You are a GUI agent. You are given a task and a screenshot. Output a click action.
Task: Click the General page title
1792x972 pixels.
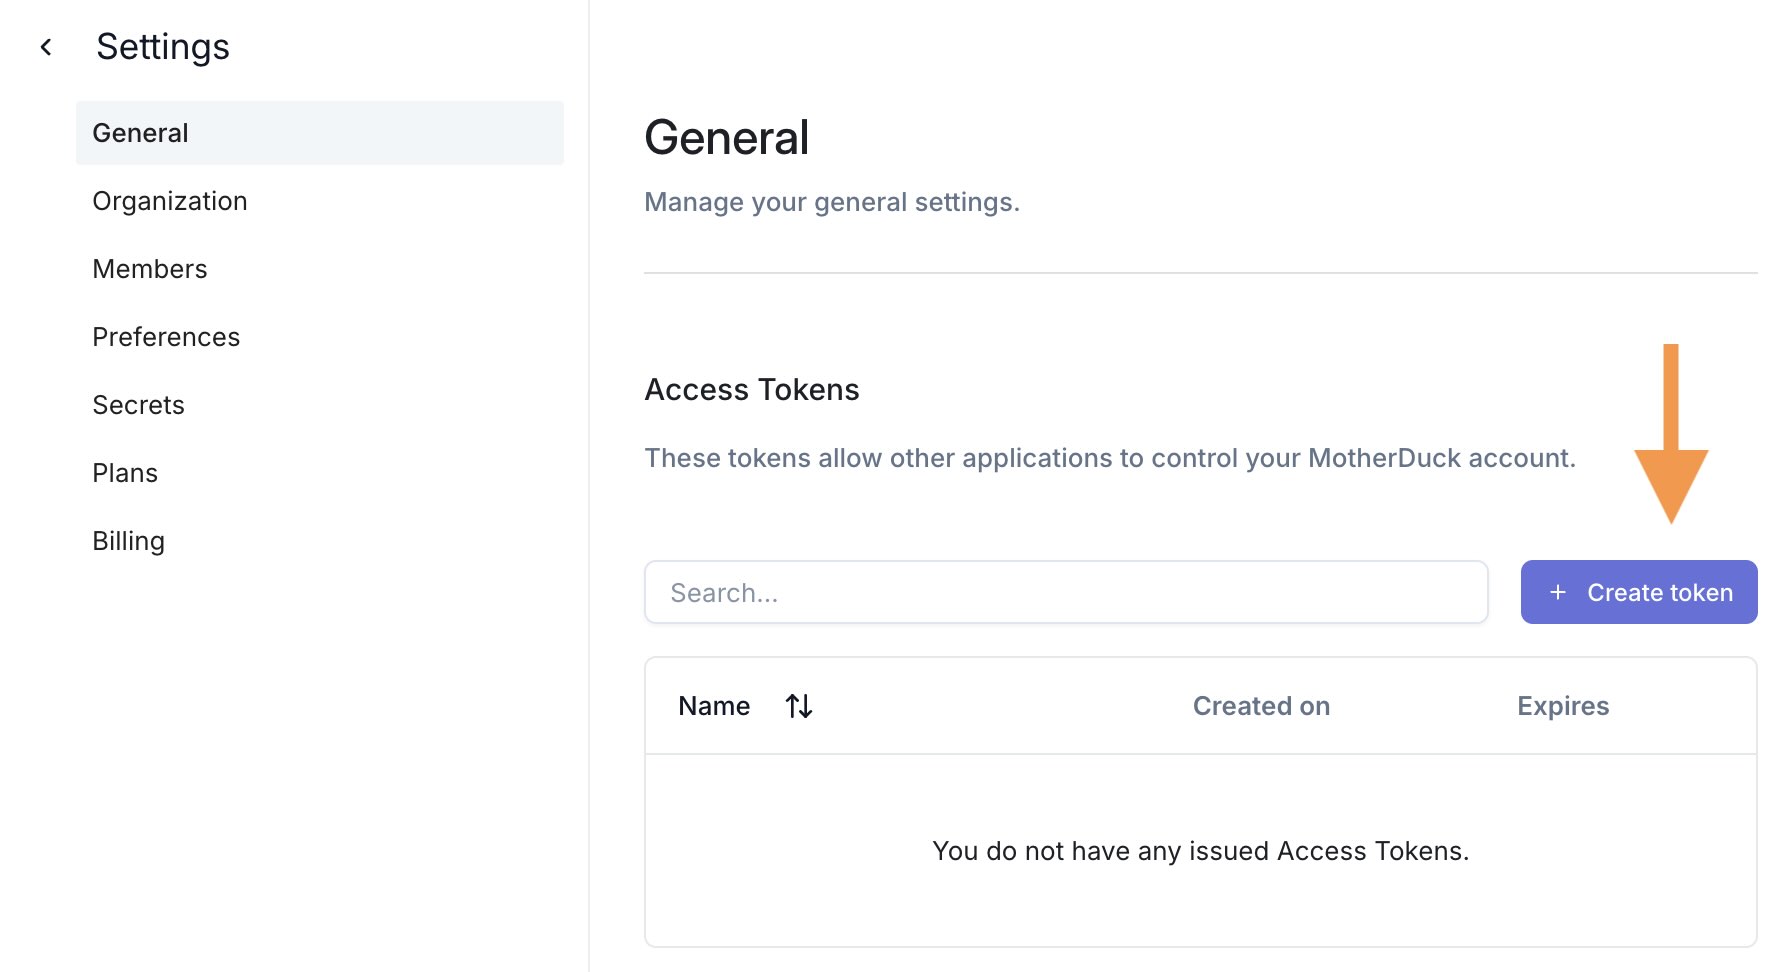(727, 136)
